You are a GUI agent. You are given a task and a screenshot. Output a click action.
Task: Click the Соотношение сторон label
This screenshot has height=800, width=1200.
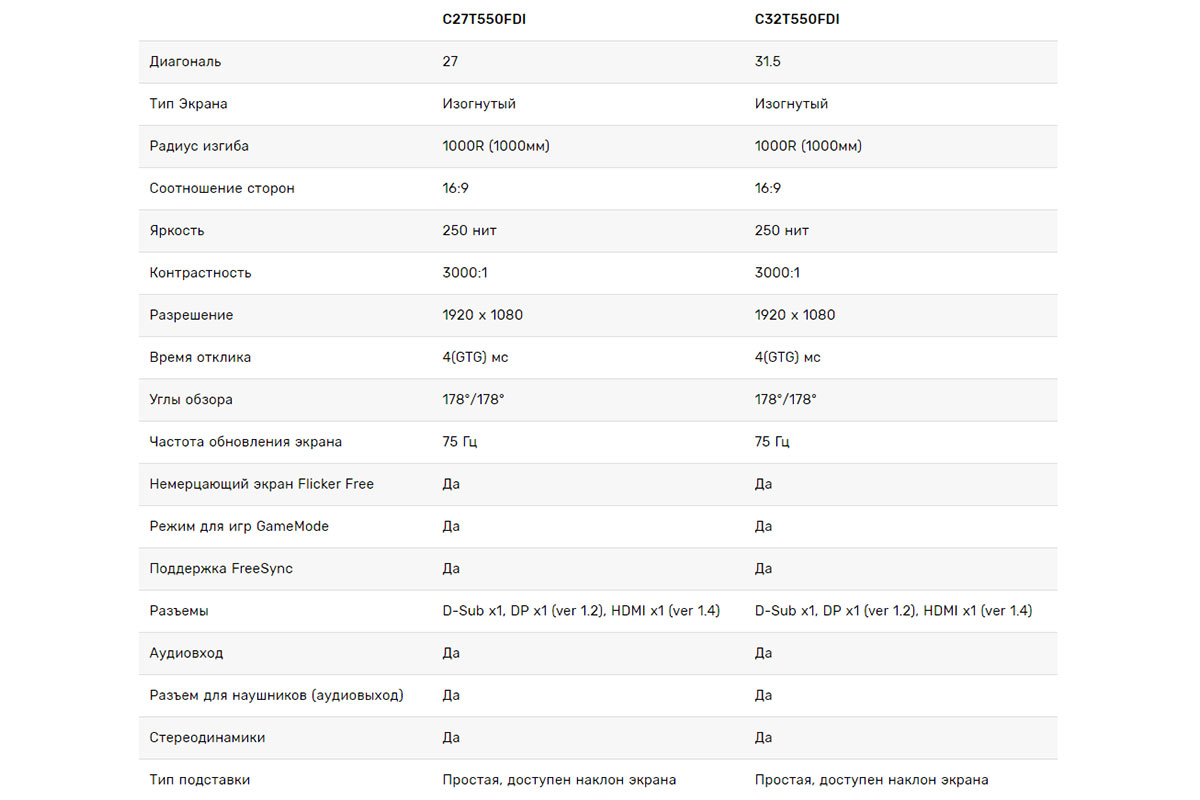point(222,188)
